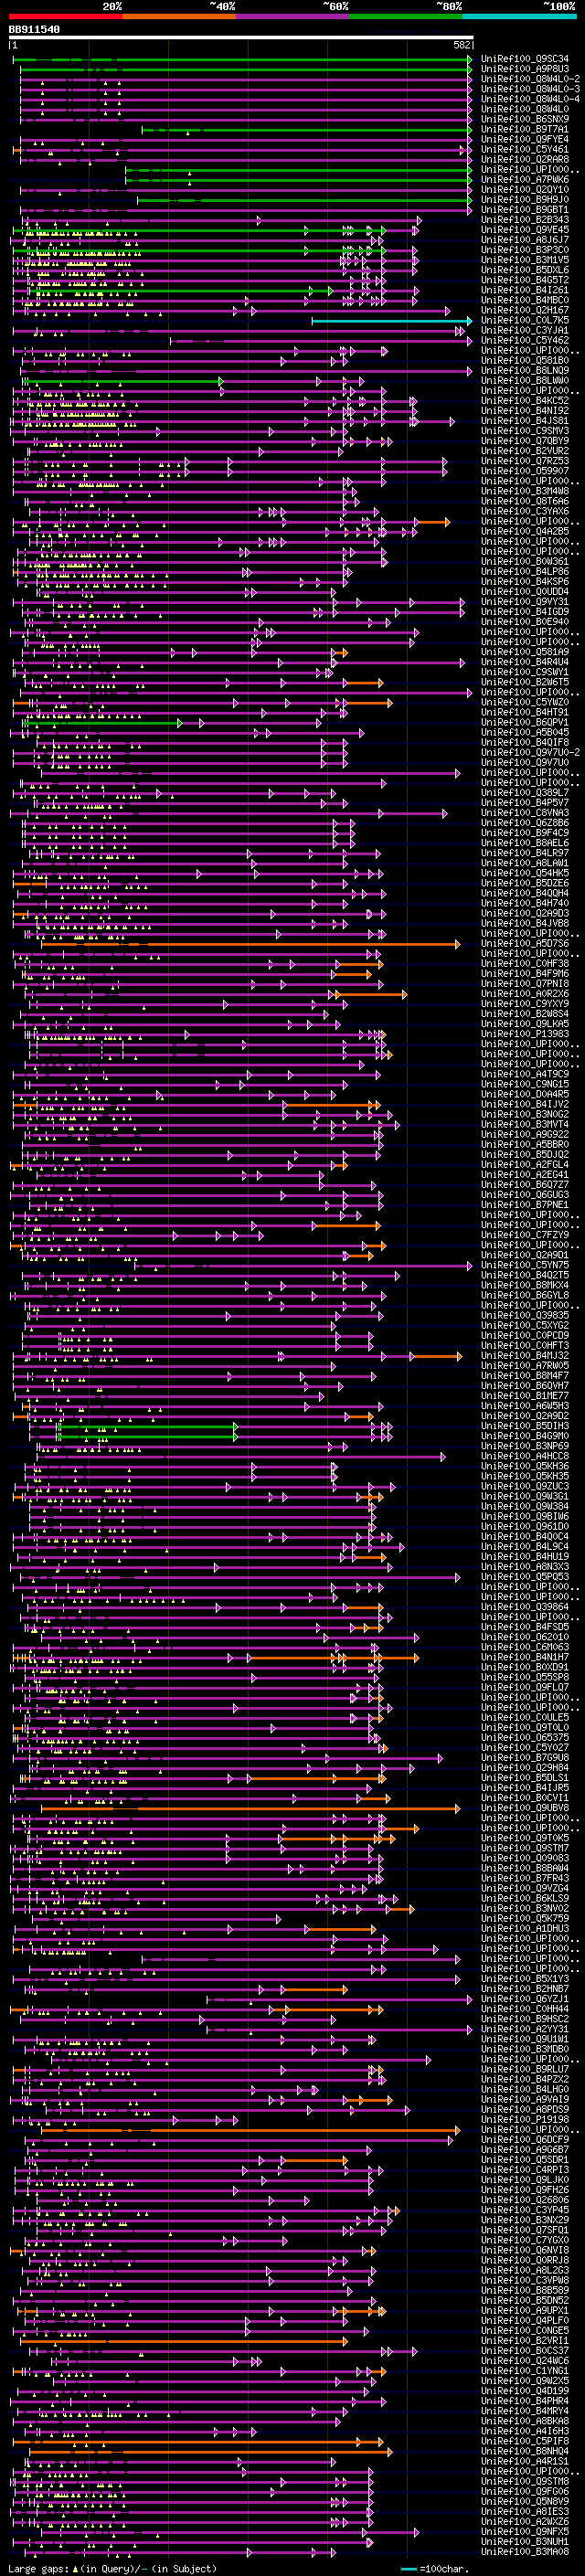
Task: Click the white query sequence bar
Action: pyautogui.click(x=241, y=37)
